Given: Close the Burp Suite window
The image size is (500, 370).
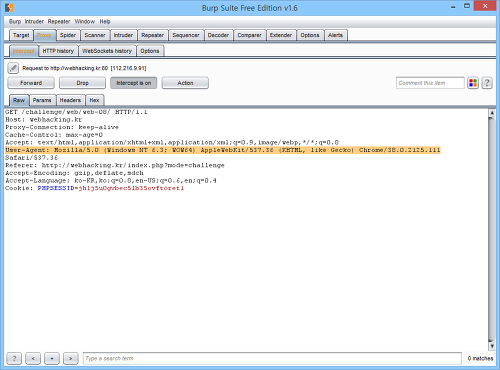Looking at the screenshot, I should [485, 6].
